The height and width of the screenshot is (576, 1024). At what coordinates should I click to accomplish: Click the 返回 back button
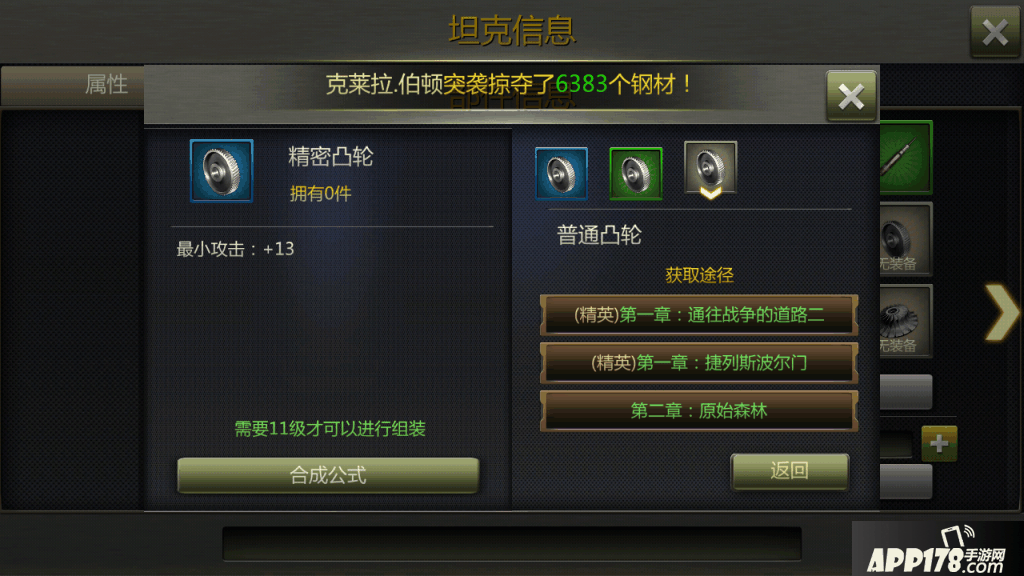coord(790,471)
